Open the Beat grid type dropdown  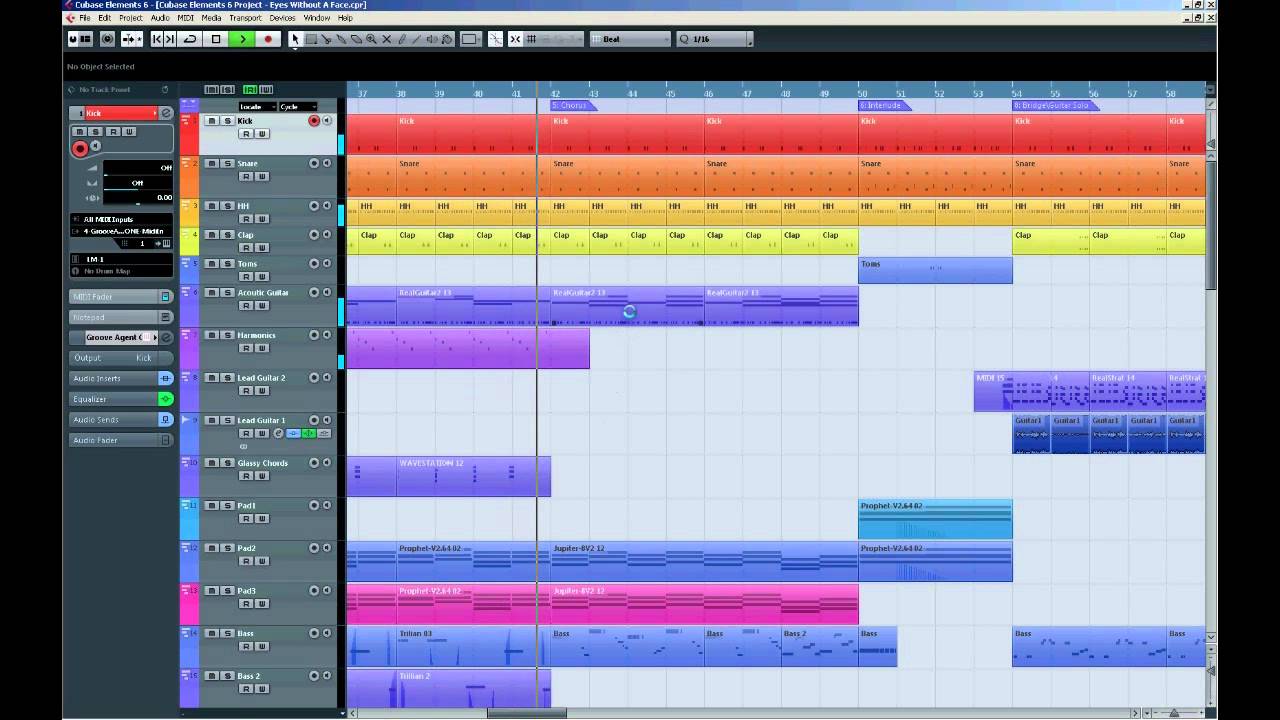click(630, 39)
